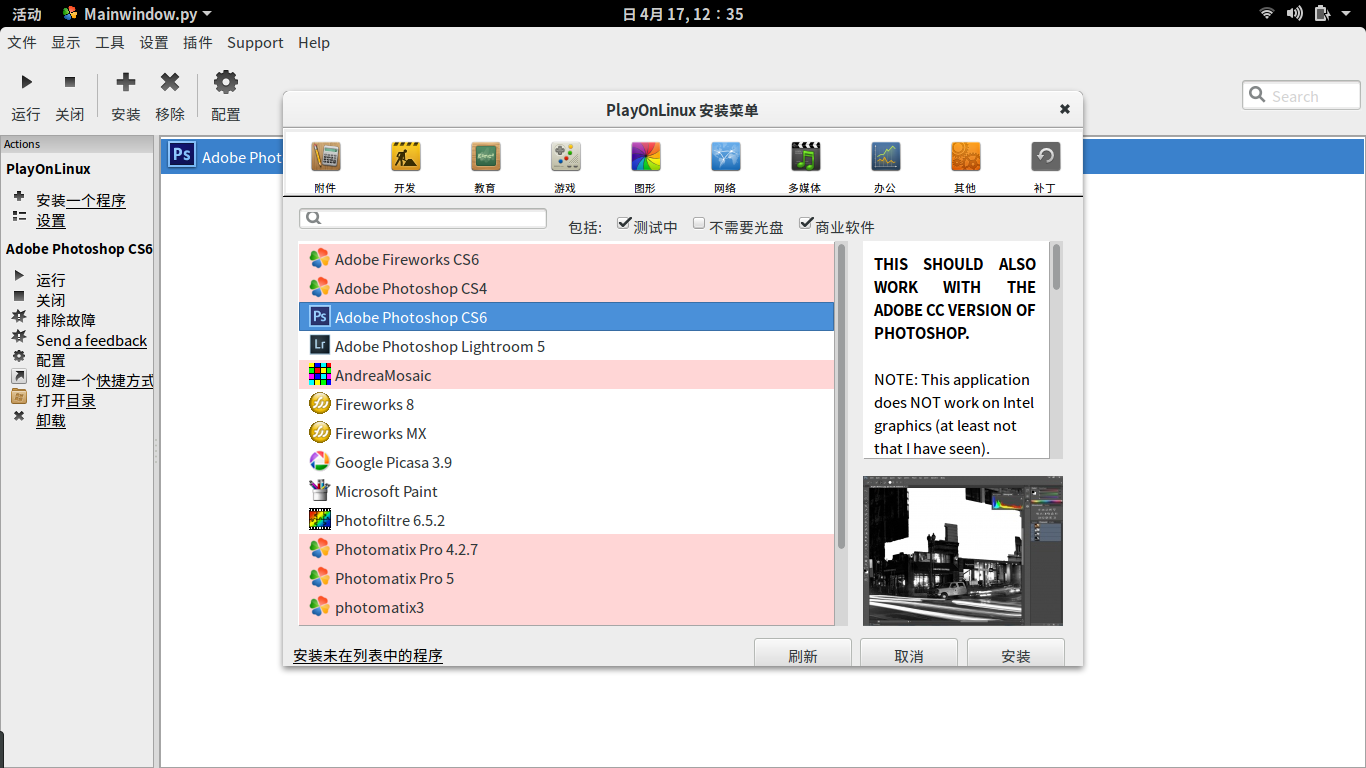Click the 配置 gear toolbar icon
The height and width of the screenshot is (768, 1366).
click(x=226, y=82)
